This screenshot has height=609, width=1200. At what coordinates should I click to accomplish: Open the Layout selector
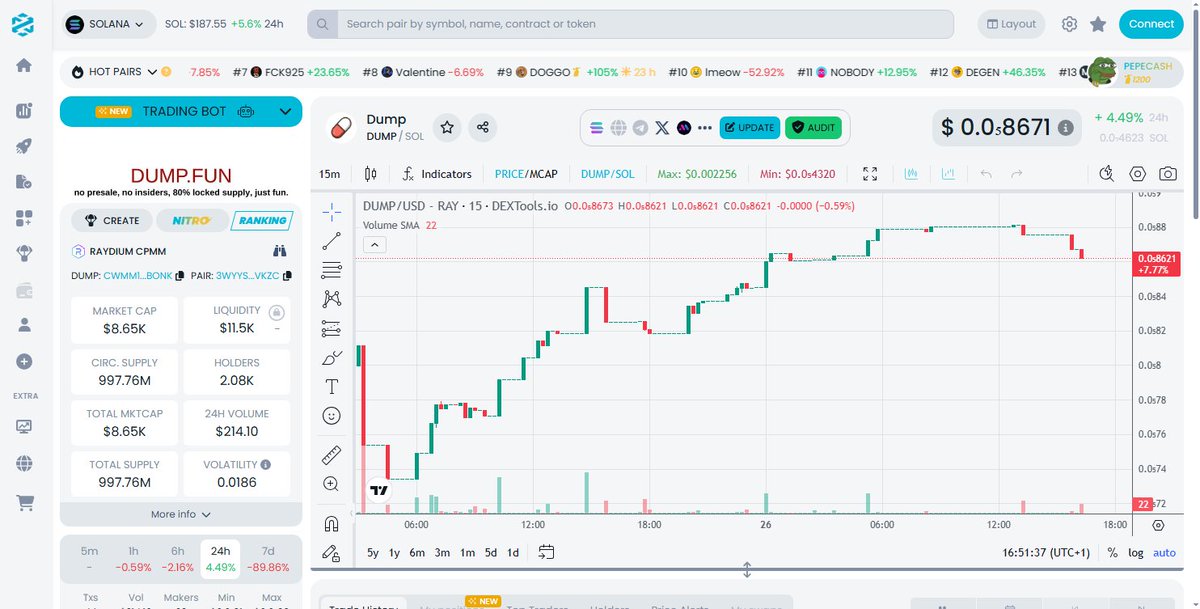[1010, 24]
